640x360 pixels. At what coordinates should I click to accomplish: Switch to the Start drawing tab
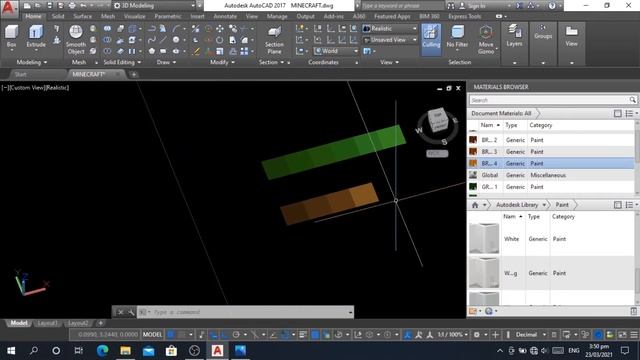pyautogui.click(x=20, y=74)
